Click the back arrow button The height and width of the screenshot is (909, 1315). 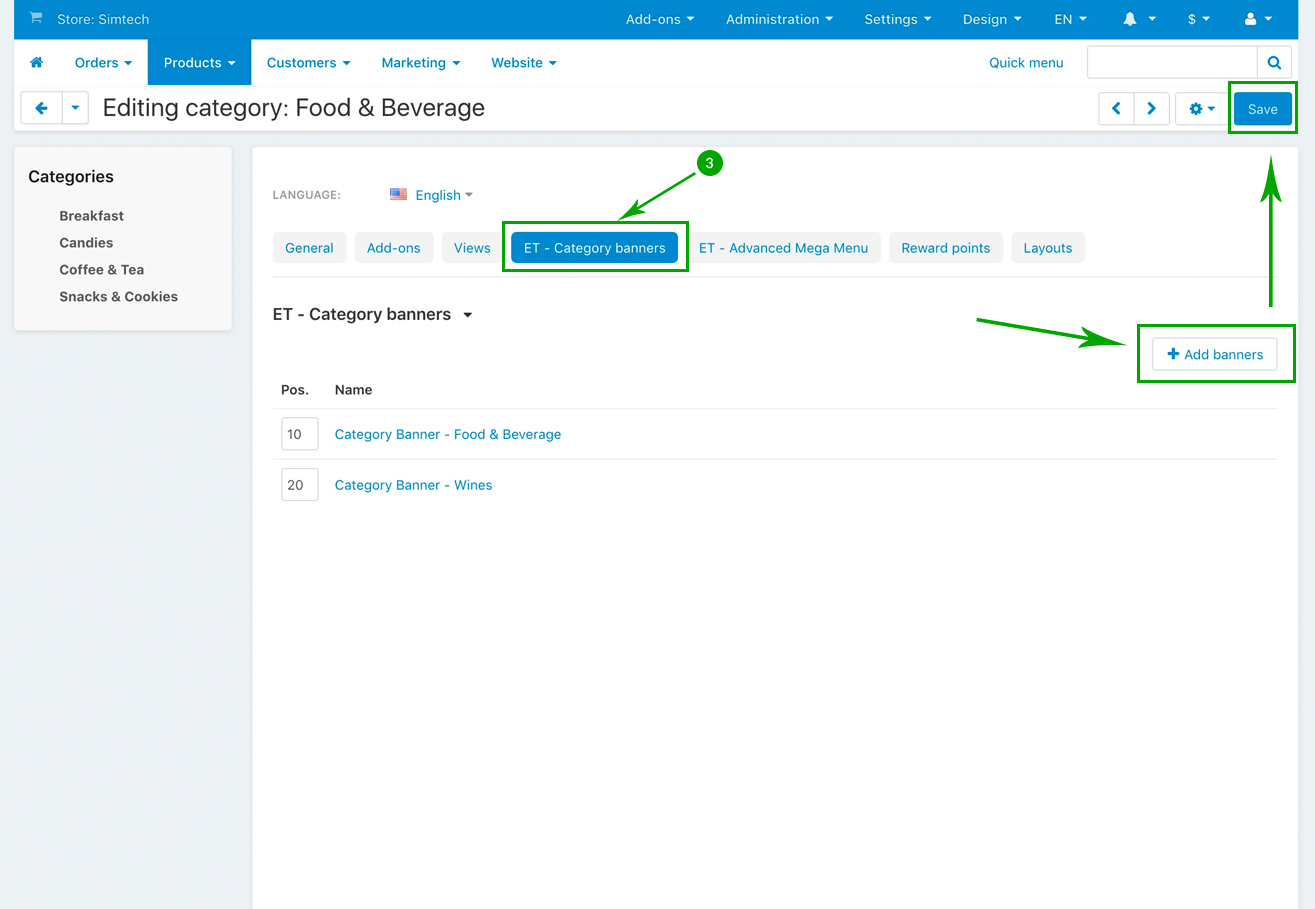tap(41, 108)
